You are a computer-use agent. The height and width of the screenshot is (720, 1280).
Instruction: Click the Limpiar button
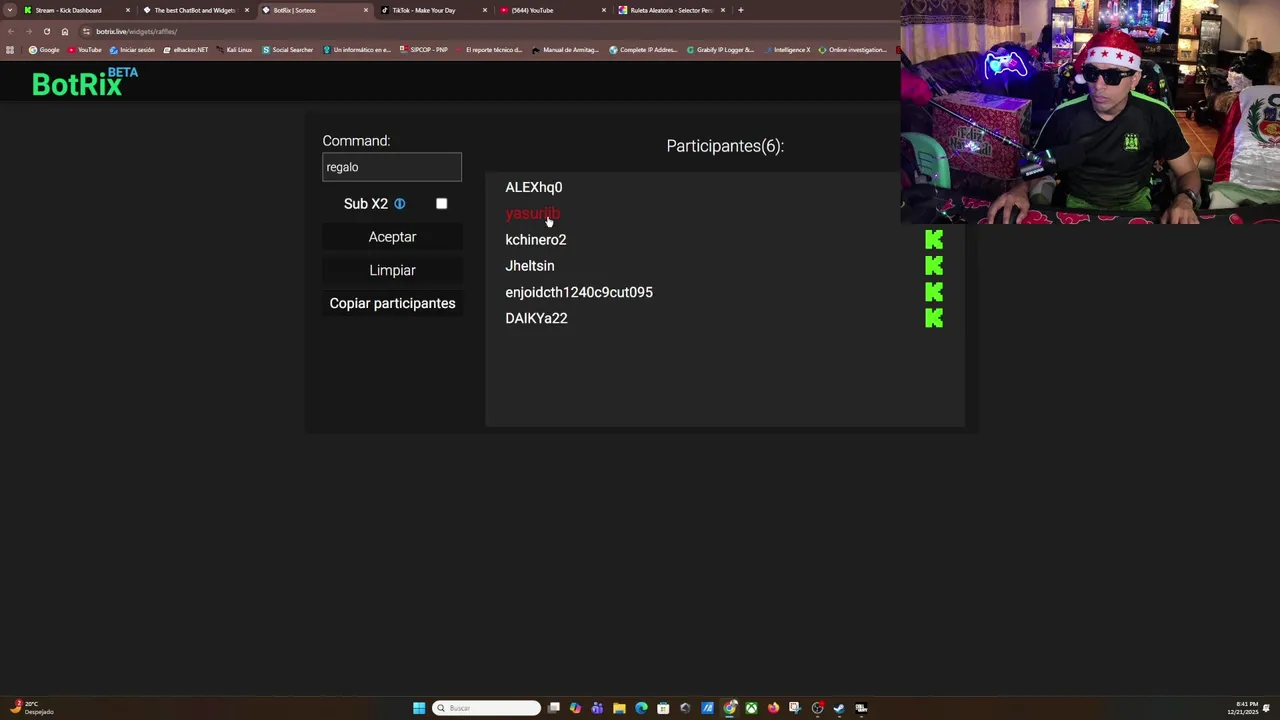(x=392, y=270)
